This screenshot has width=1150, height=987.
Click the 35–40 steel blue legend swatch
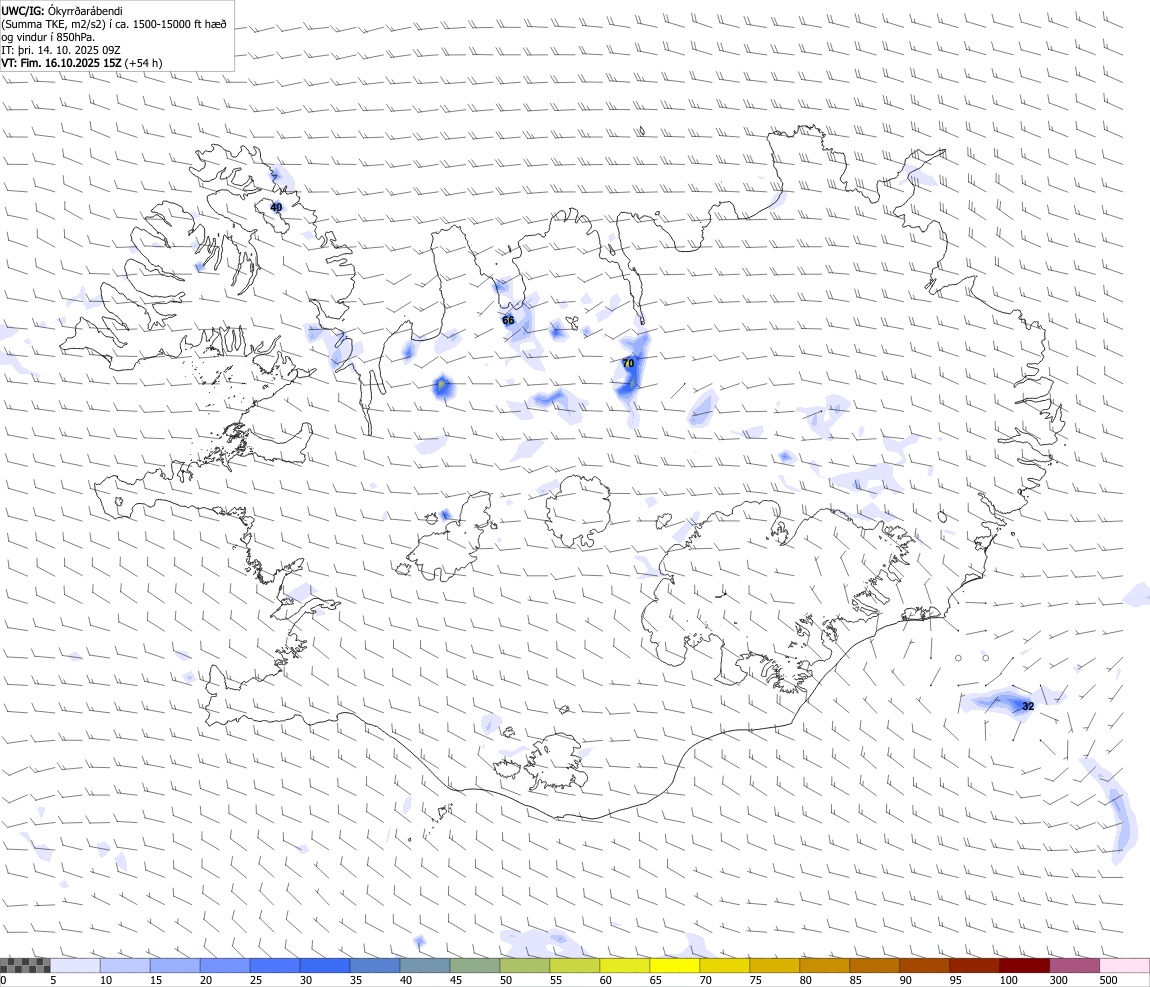pos(375,965)
